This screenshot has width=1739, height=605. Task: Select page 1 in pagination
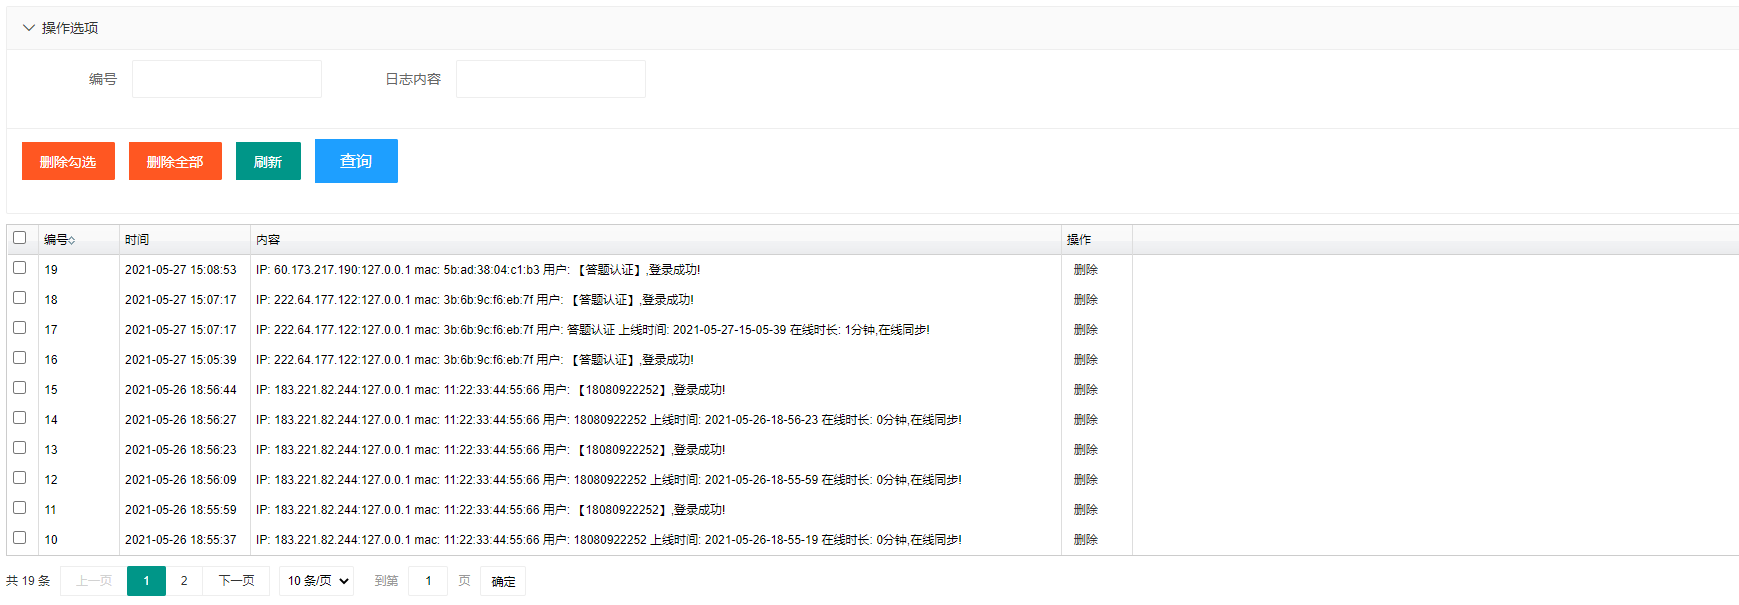(x=146, y=581)
